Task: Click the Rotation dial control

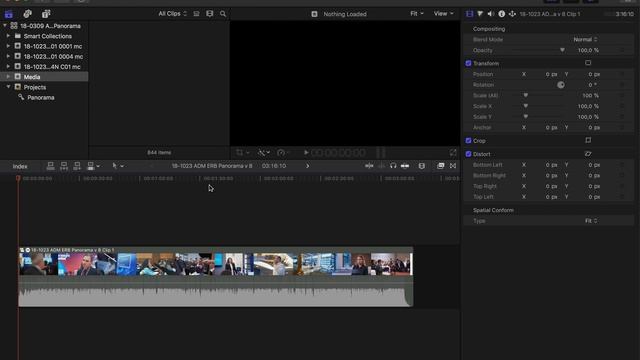Action: (x=561, y=84)
